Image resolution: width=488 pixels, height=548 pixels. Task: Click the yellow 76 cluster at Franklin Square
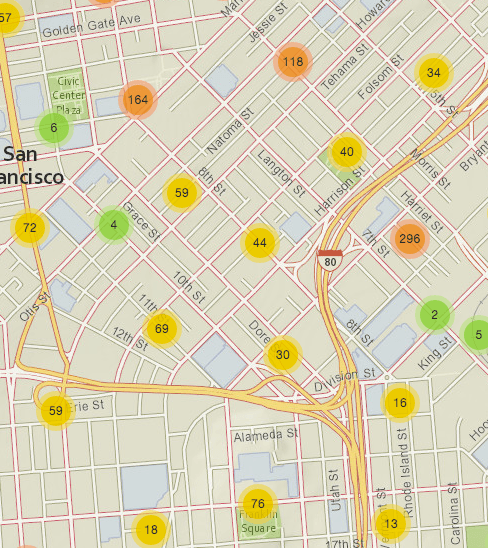click(x=258, y=504)
